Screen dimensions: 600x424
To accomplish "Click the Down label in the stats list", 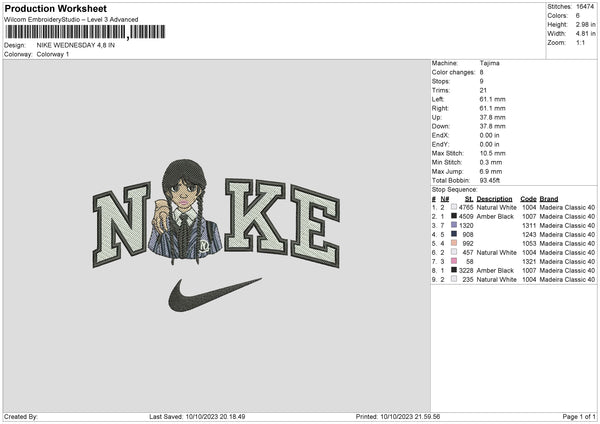I will 440,126.
